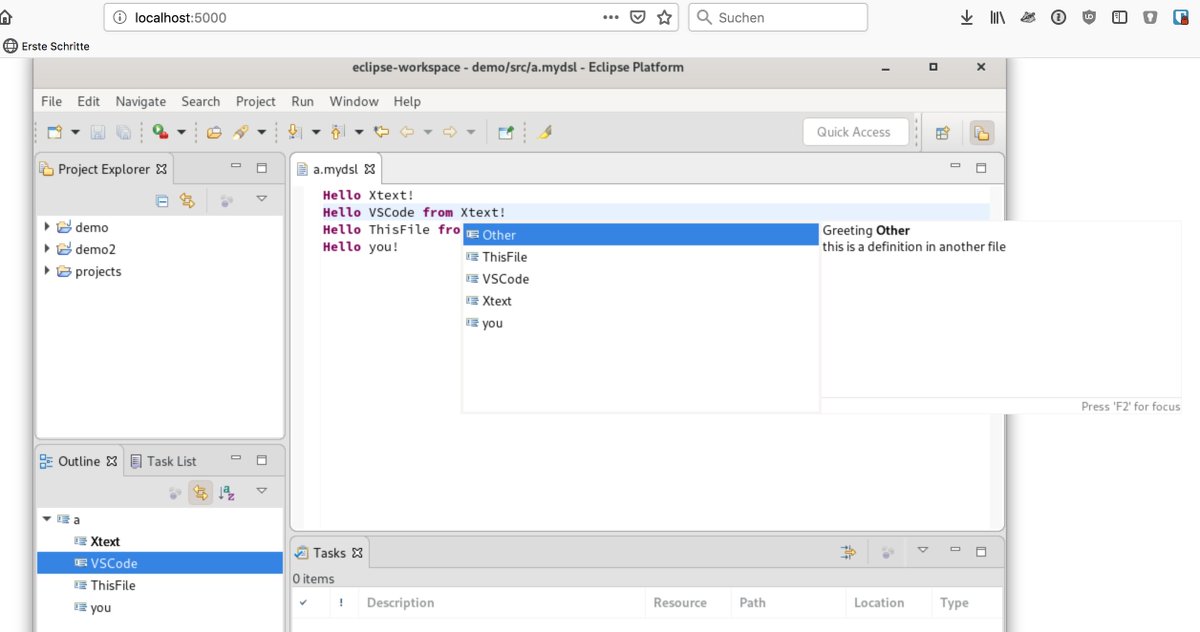
Task: Toggle alphabetical sort in Outline
Action: 227,492
